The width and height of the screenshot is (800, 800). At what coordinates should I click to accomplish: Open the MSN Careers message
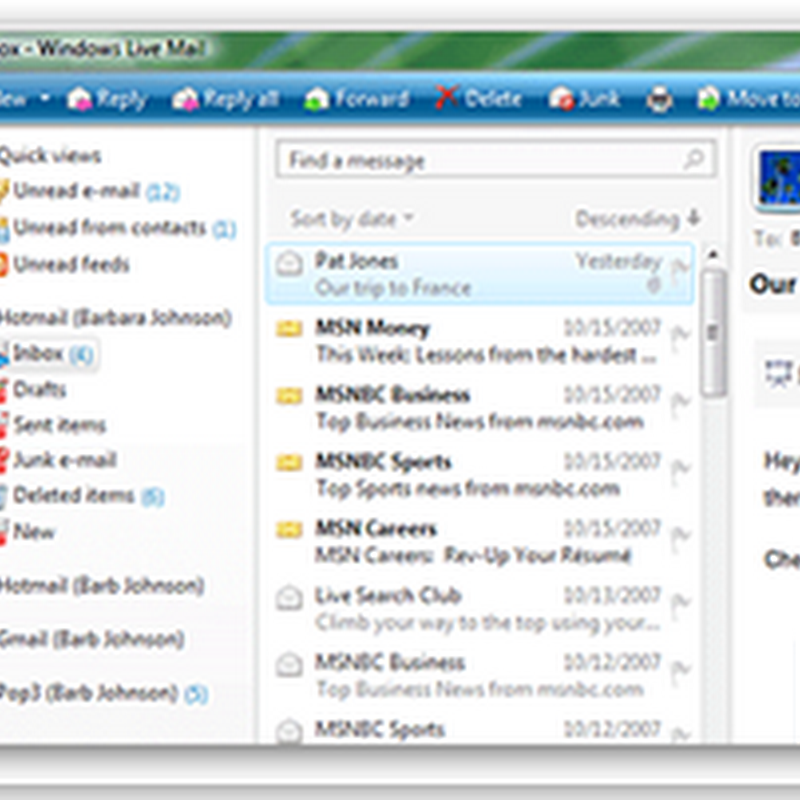[x=480, y=542]
